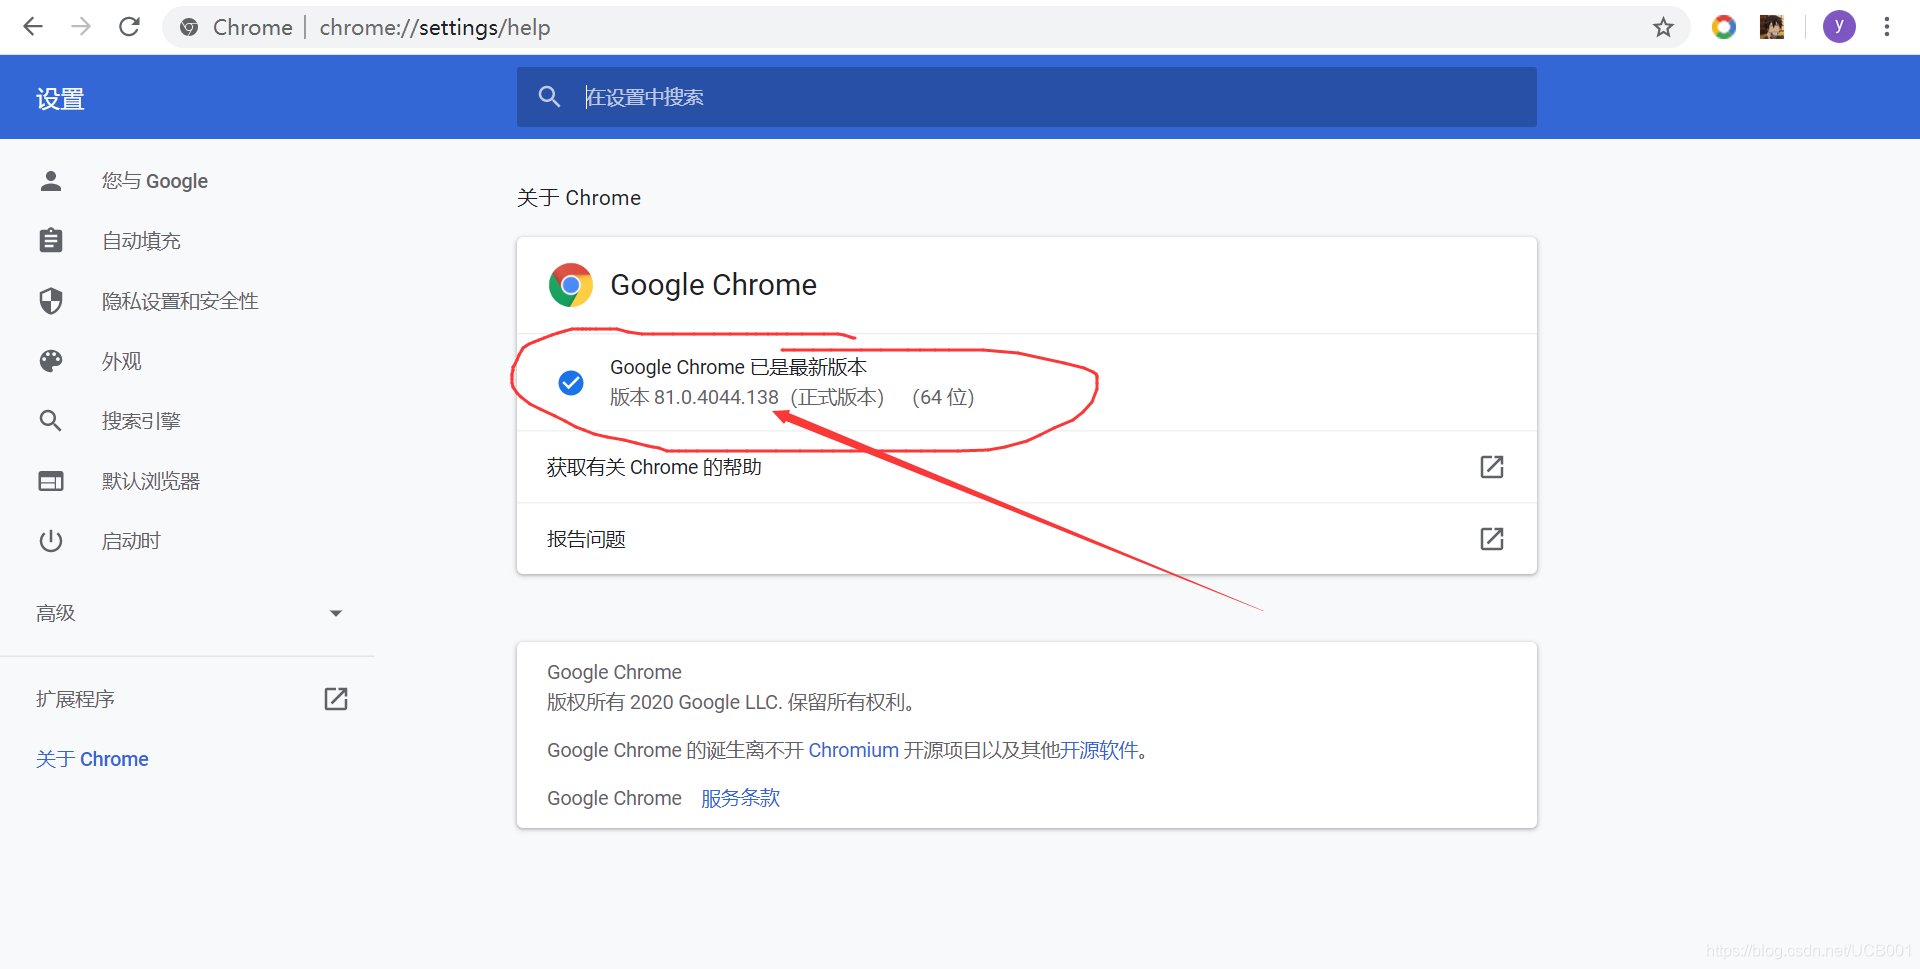Click the palette icon beside 外观
This screenshot has width=1920, height=969.
pos(51,361)
